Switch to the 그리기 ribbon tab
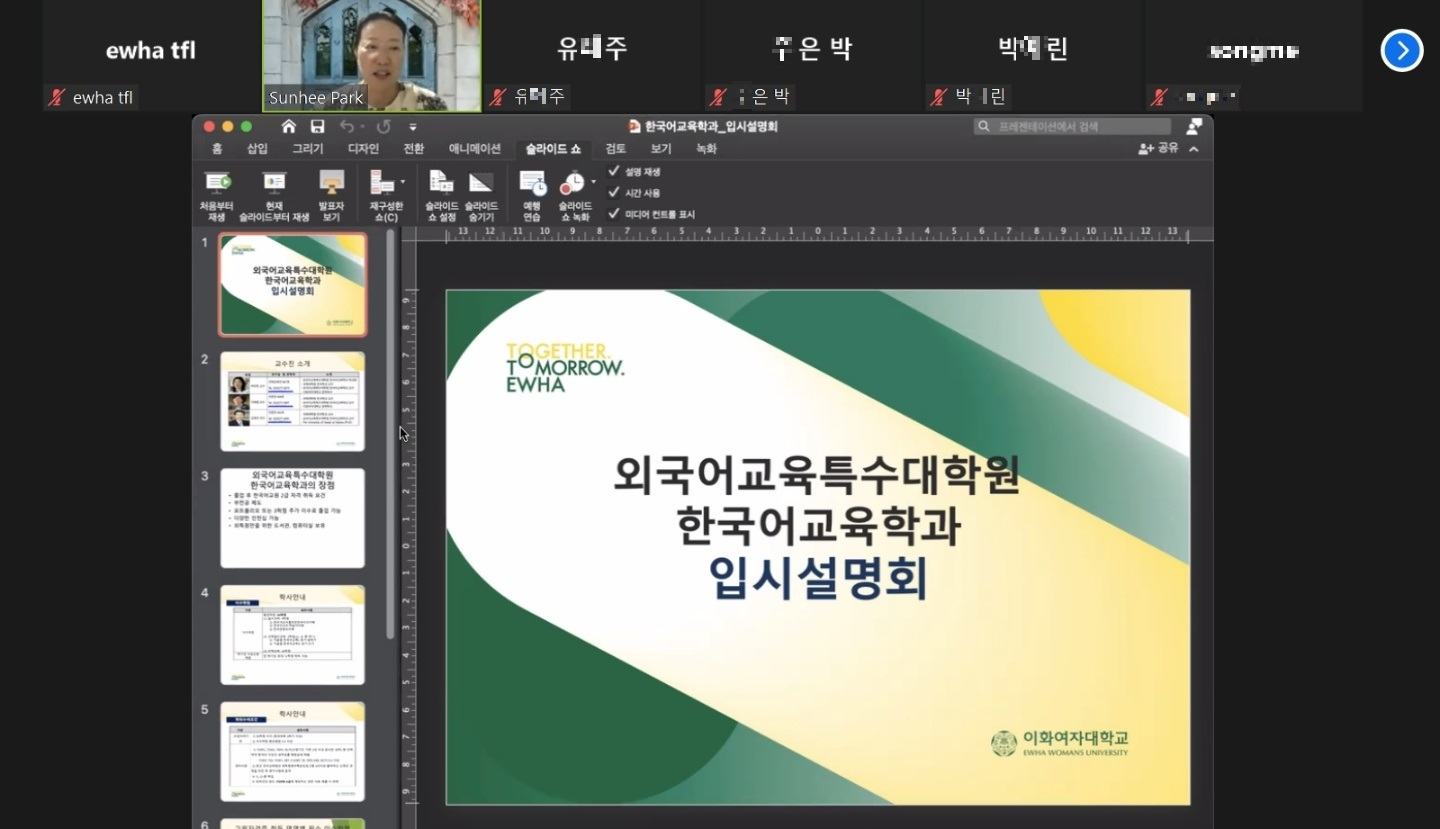The image size is (1440, 829). (x=308, y=148)
